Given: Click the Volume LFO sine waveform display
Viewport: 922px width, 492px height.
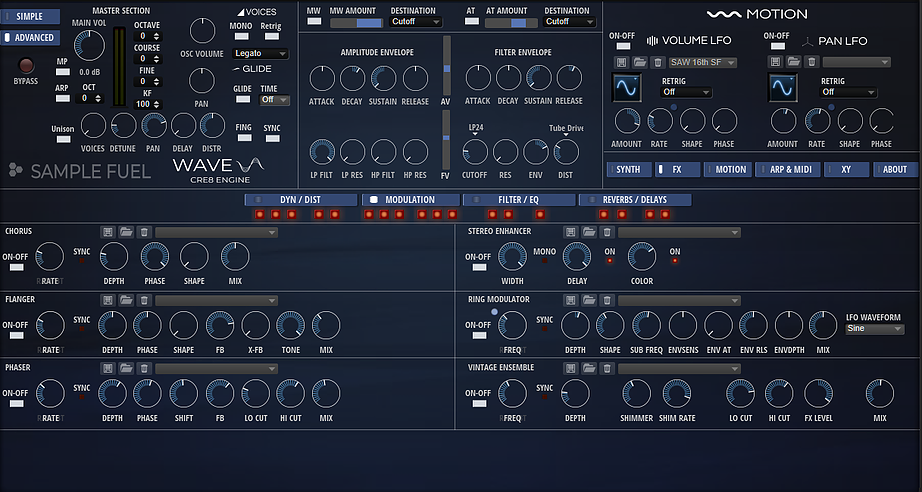Looking at the screenshot, I should [x=626, y=87].
